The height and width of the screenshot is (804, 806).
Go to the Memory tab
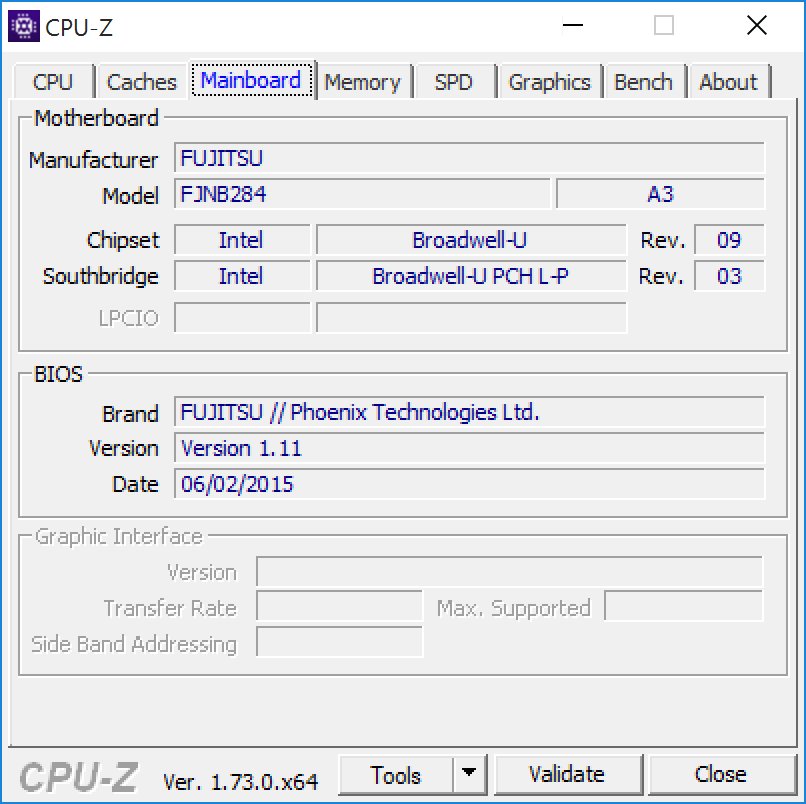362,82
